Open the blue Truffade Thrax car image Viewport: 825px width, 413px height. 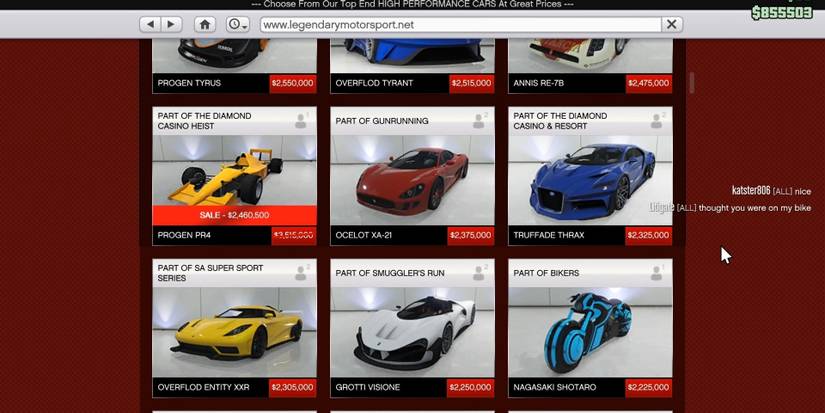pos(590,180)
